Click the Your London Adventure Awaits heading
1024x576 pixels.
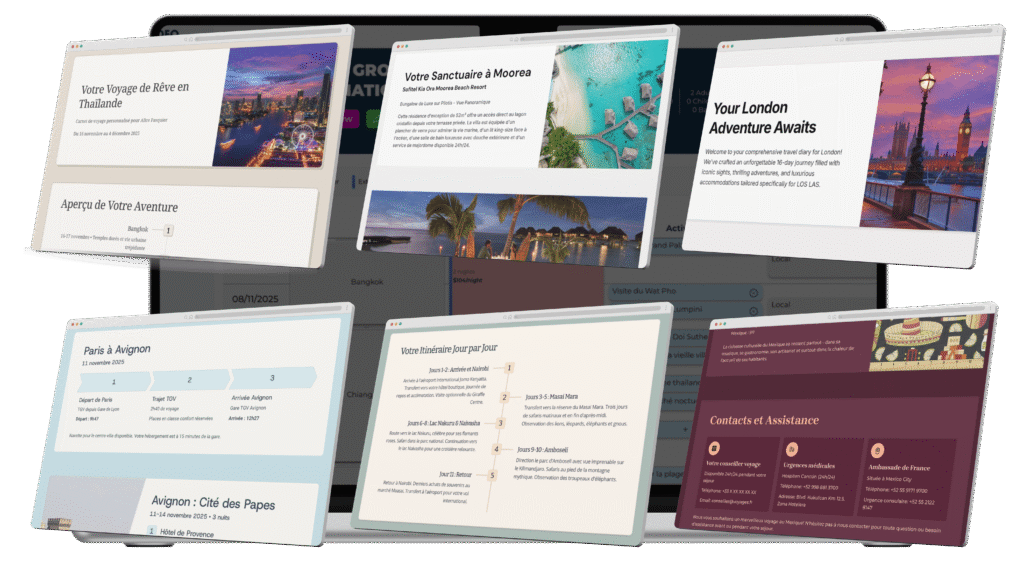pyautogui.click(x=763, y=117)
